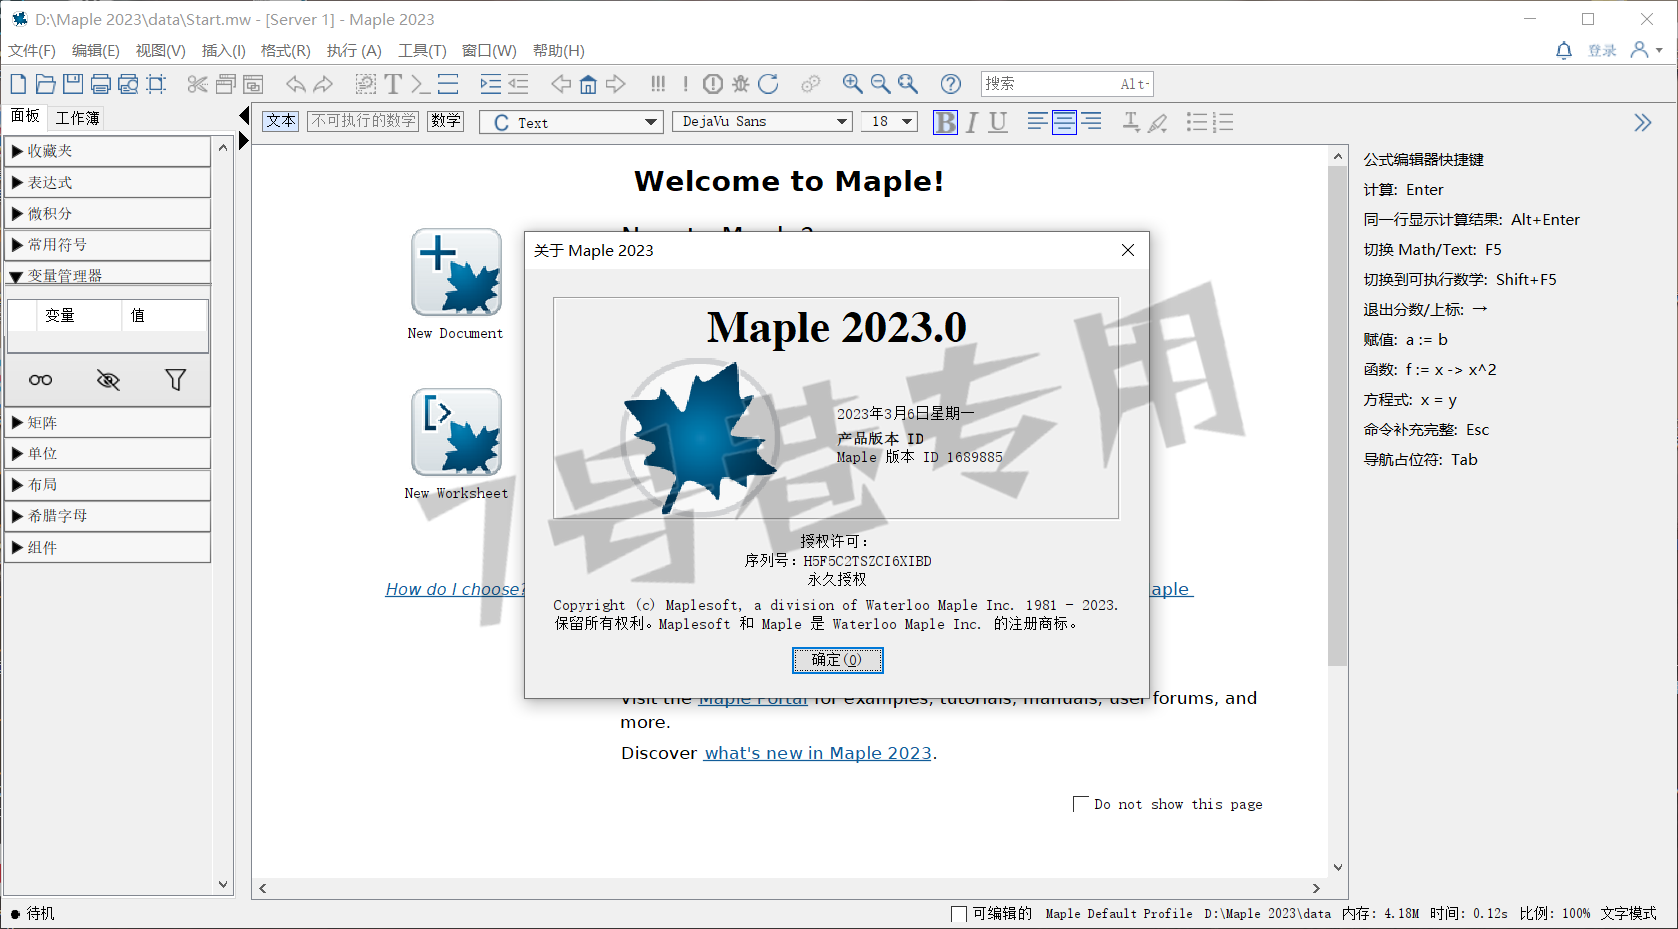The height and width of the screenshot is (929, 1678).
Task: Expand the 表达式 palette
Action: [x=108, y=183]
